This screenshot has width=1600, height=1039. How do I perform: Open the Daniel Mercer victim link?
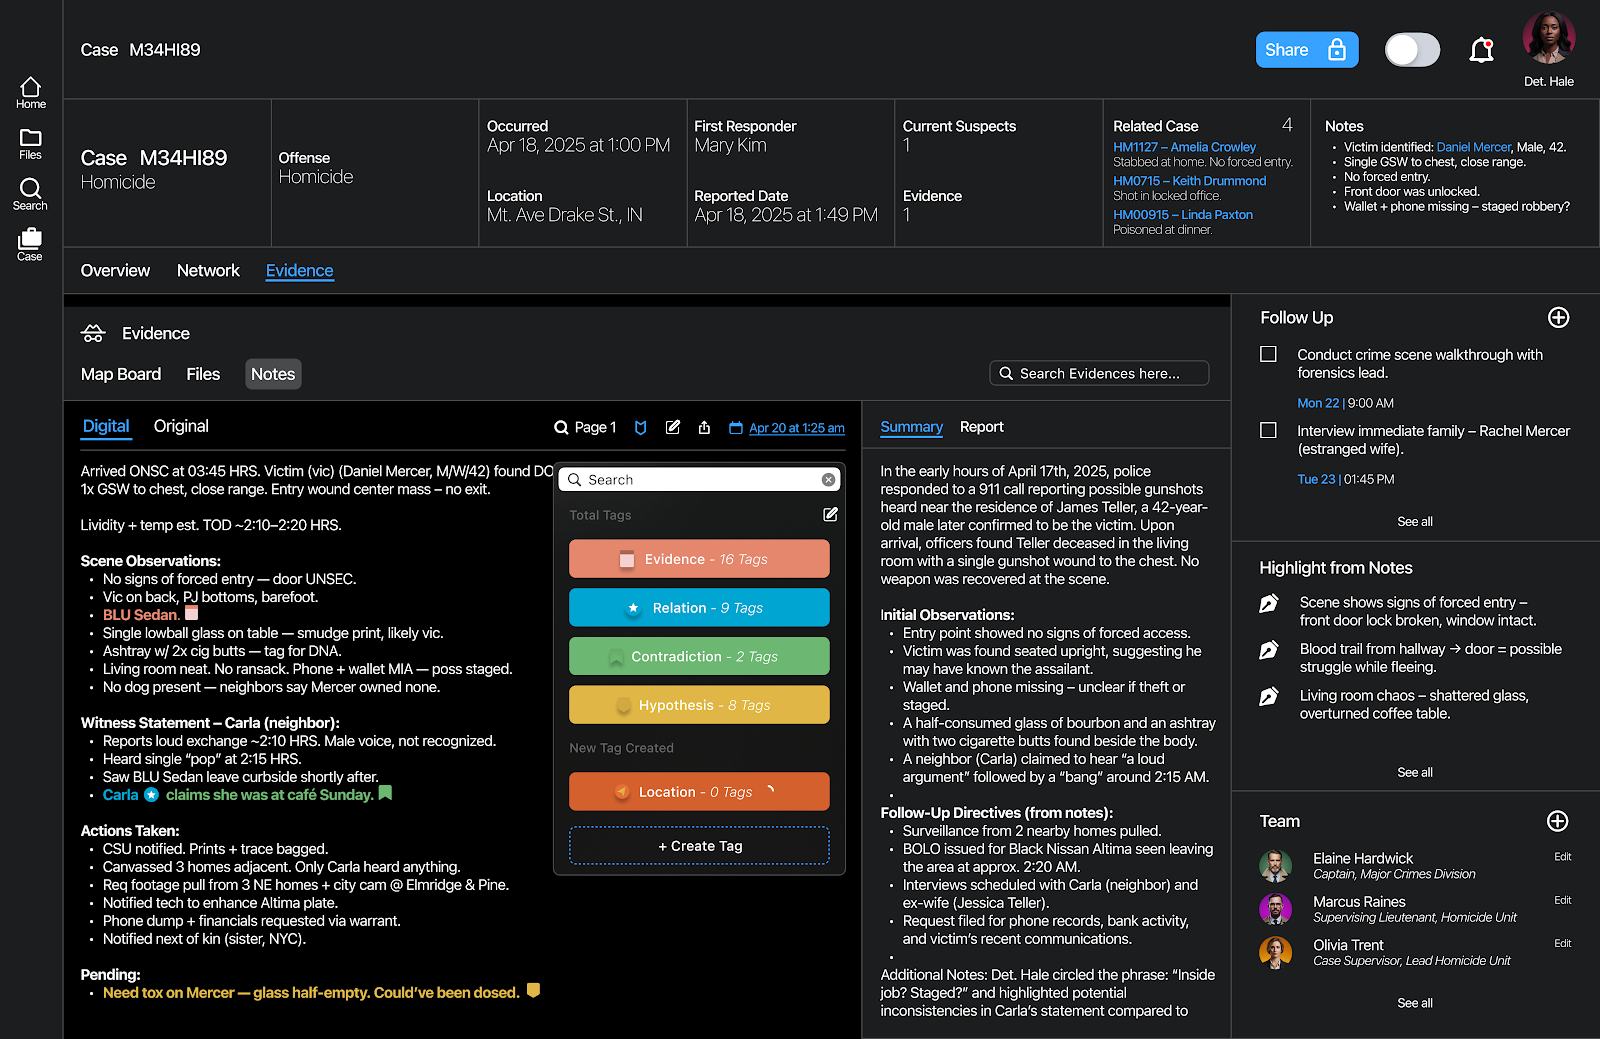1473,147
